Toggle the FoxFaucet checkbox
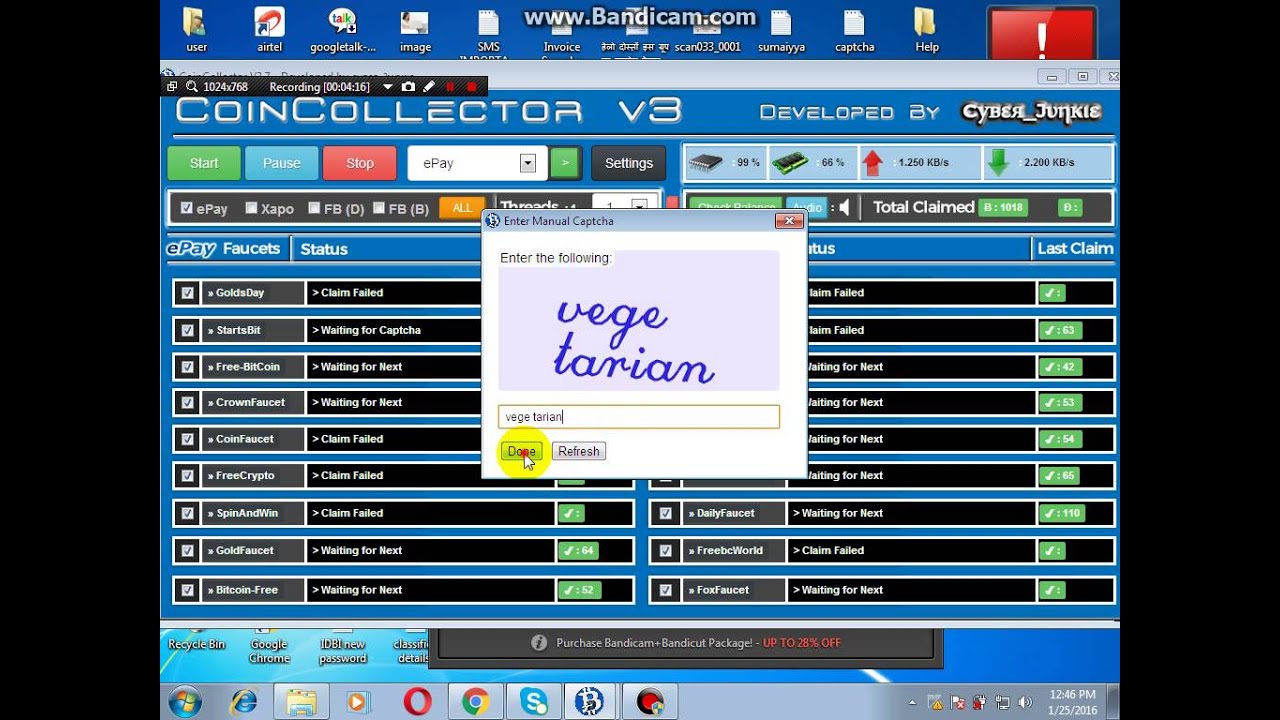The width and height of the screenshot is (1280, 720). coord(665,590)
